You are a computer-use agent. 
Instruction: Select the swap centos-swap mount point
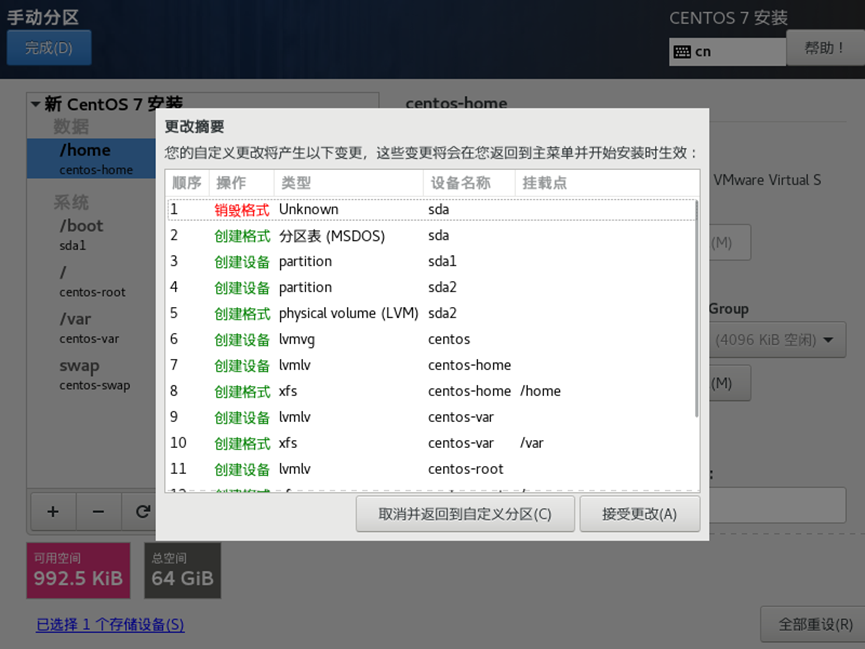click(x=92, y=374)
